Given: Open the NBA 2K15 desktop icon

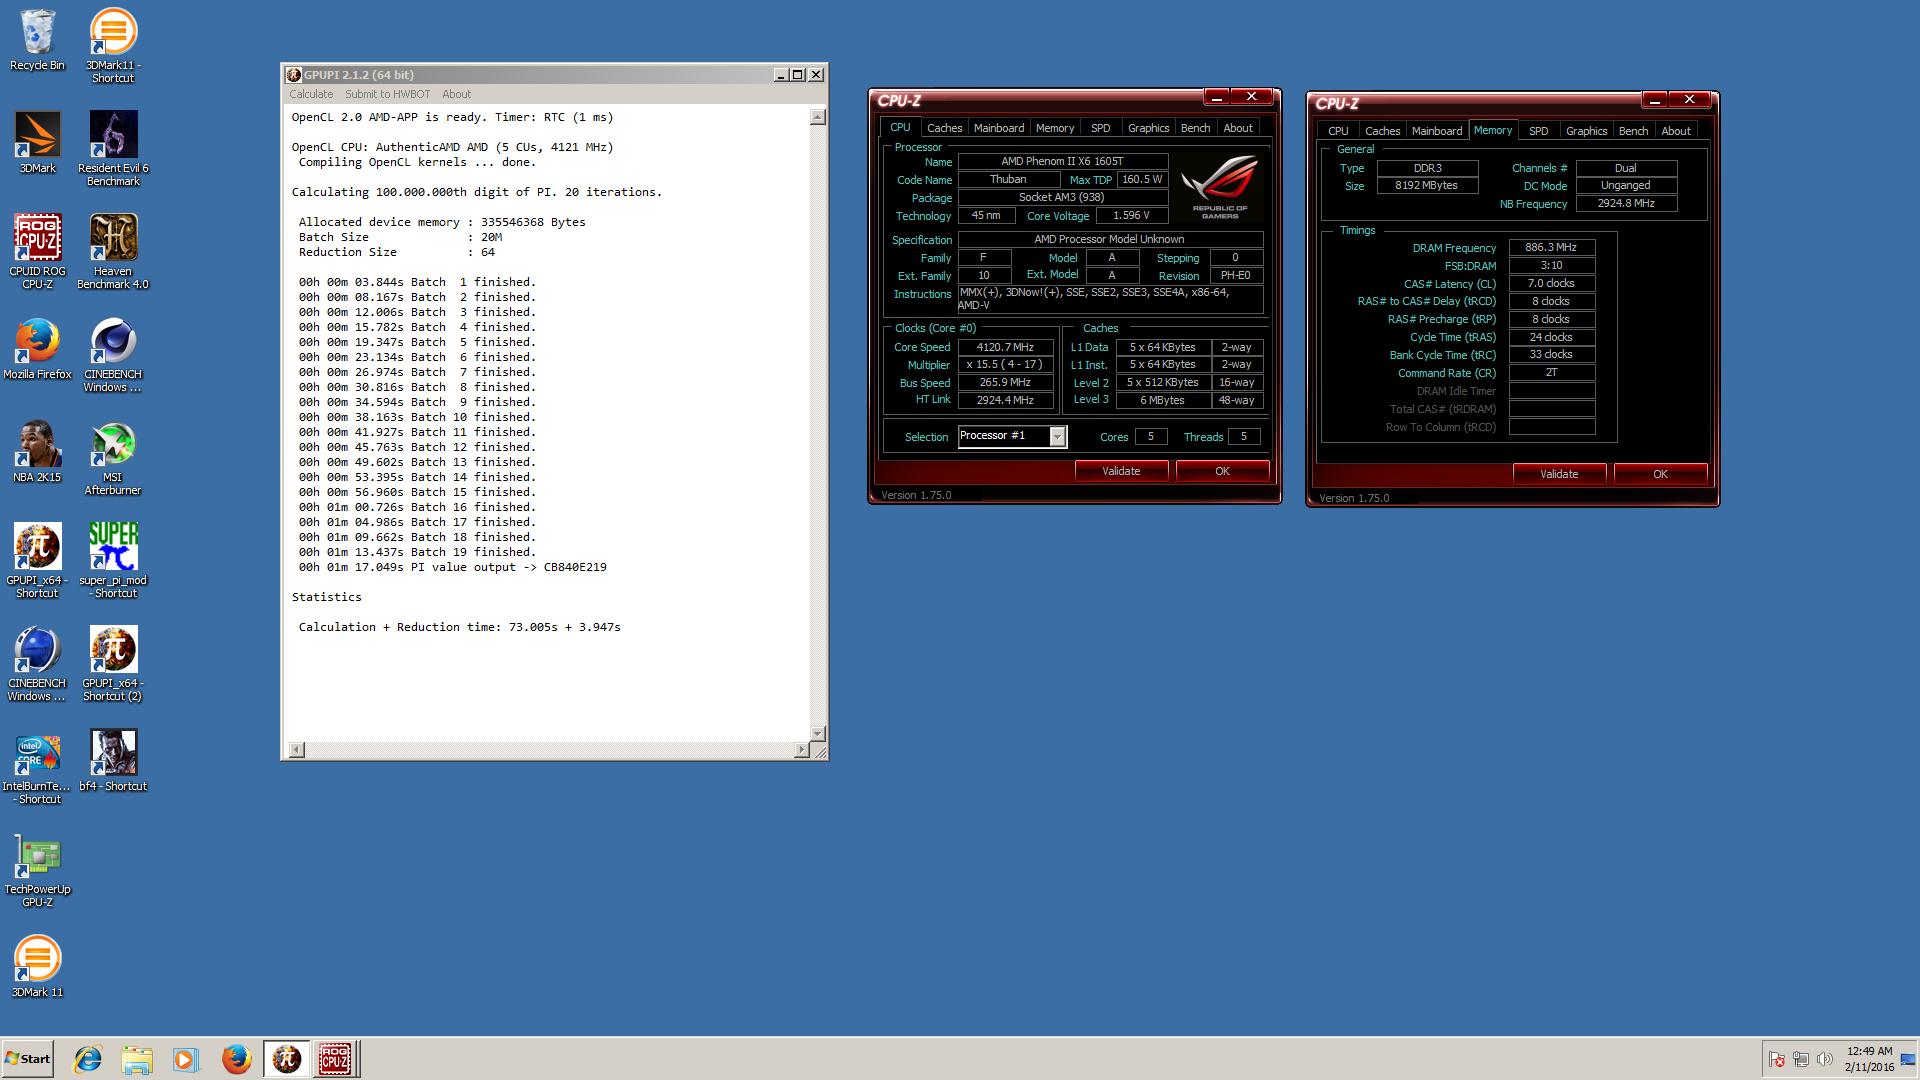Looking at the screenshot, I should coord(37,452).
